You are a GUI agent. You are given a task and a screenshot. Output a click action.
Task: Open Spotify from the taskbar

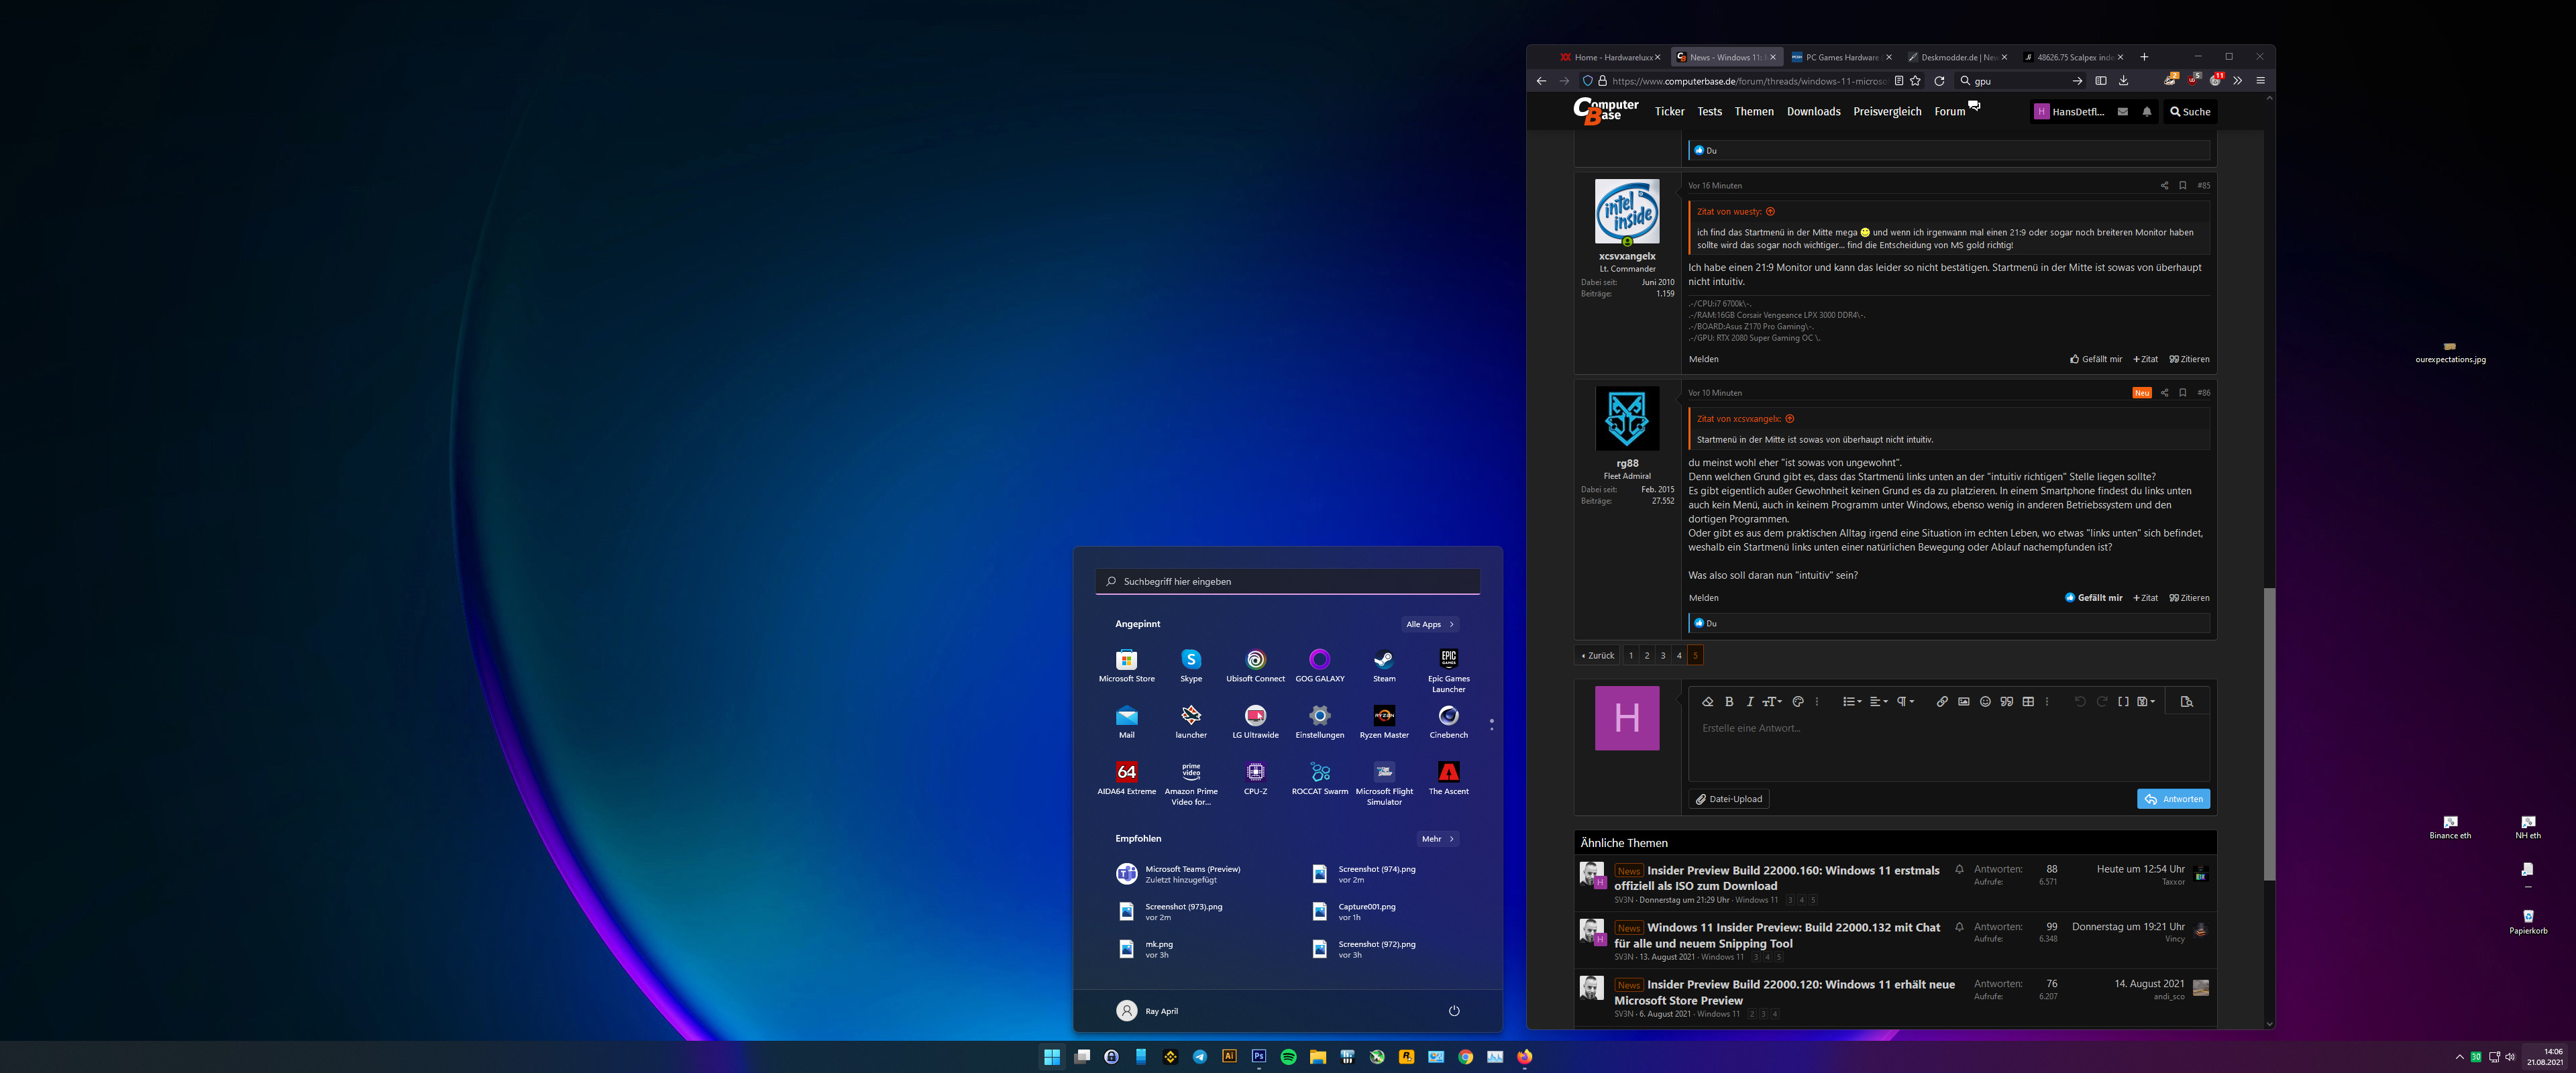click(1288, 1057)
